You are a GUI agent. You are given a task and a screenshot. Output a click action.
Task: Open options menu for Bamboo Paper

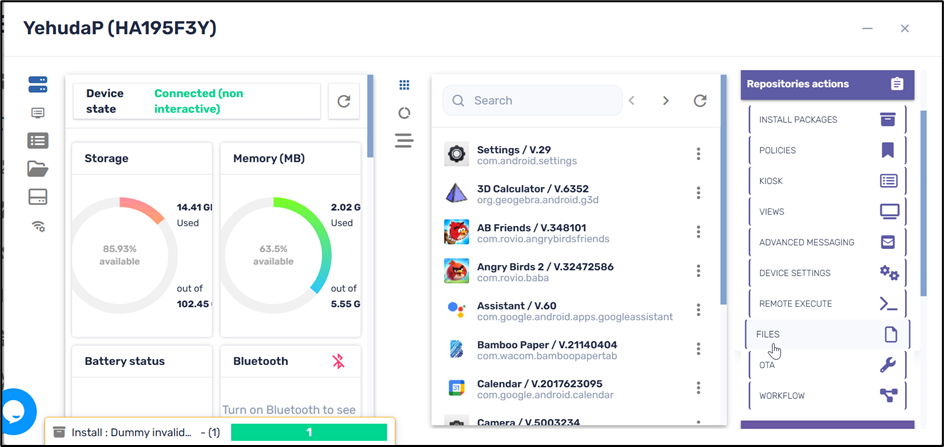[698, 348]
